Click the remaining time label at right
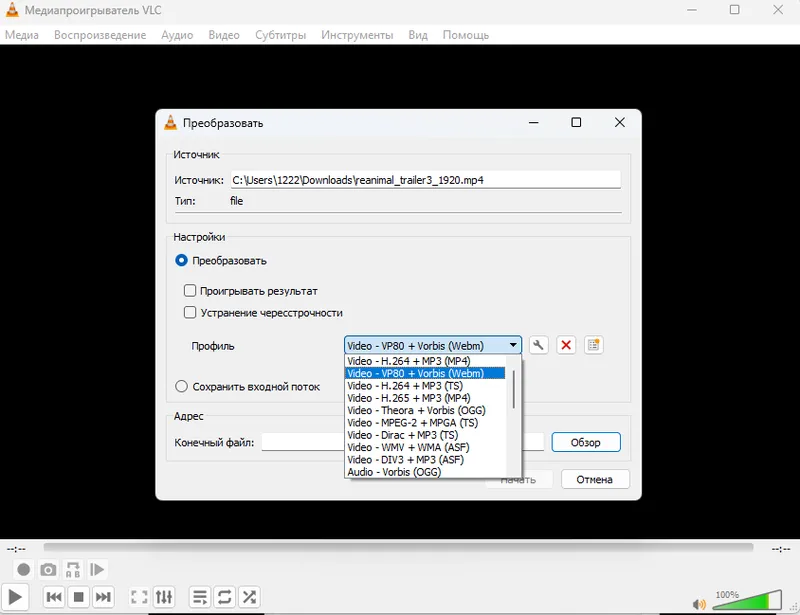Image resolution: width=800 pixels, height=615 pixels. [x=781, y=549]
